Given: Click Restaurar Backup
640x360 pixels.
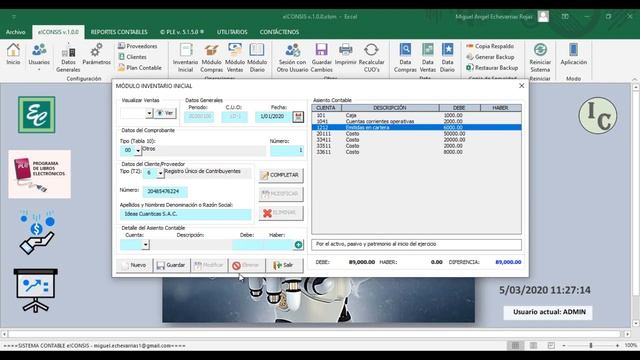Looking at the screenshot, I should tap(492, 68).
